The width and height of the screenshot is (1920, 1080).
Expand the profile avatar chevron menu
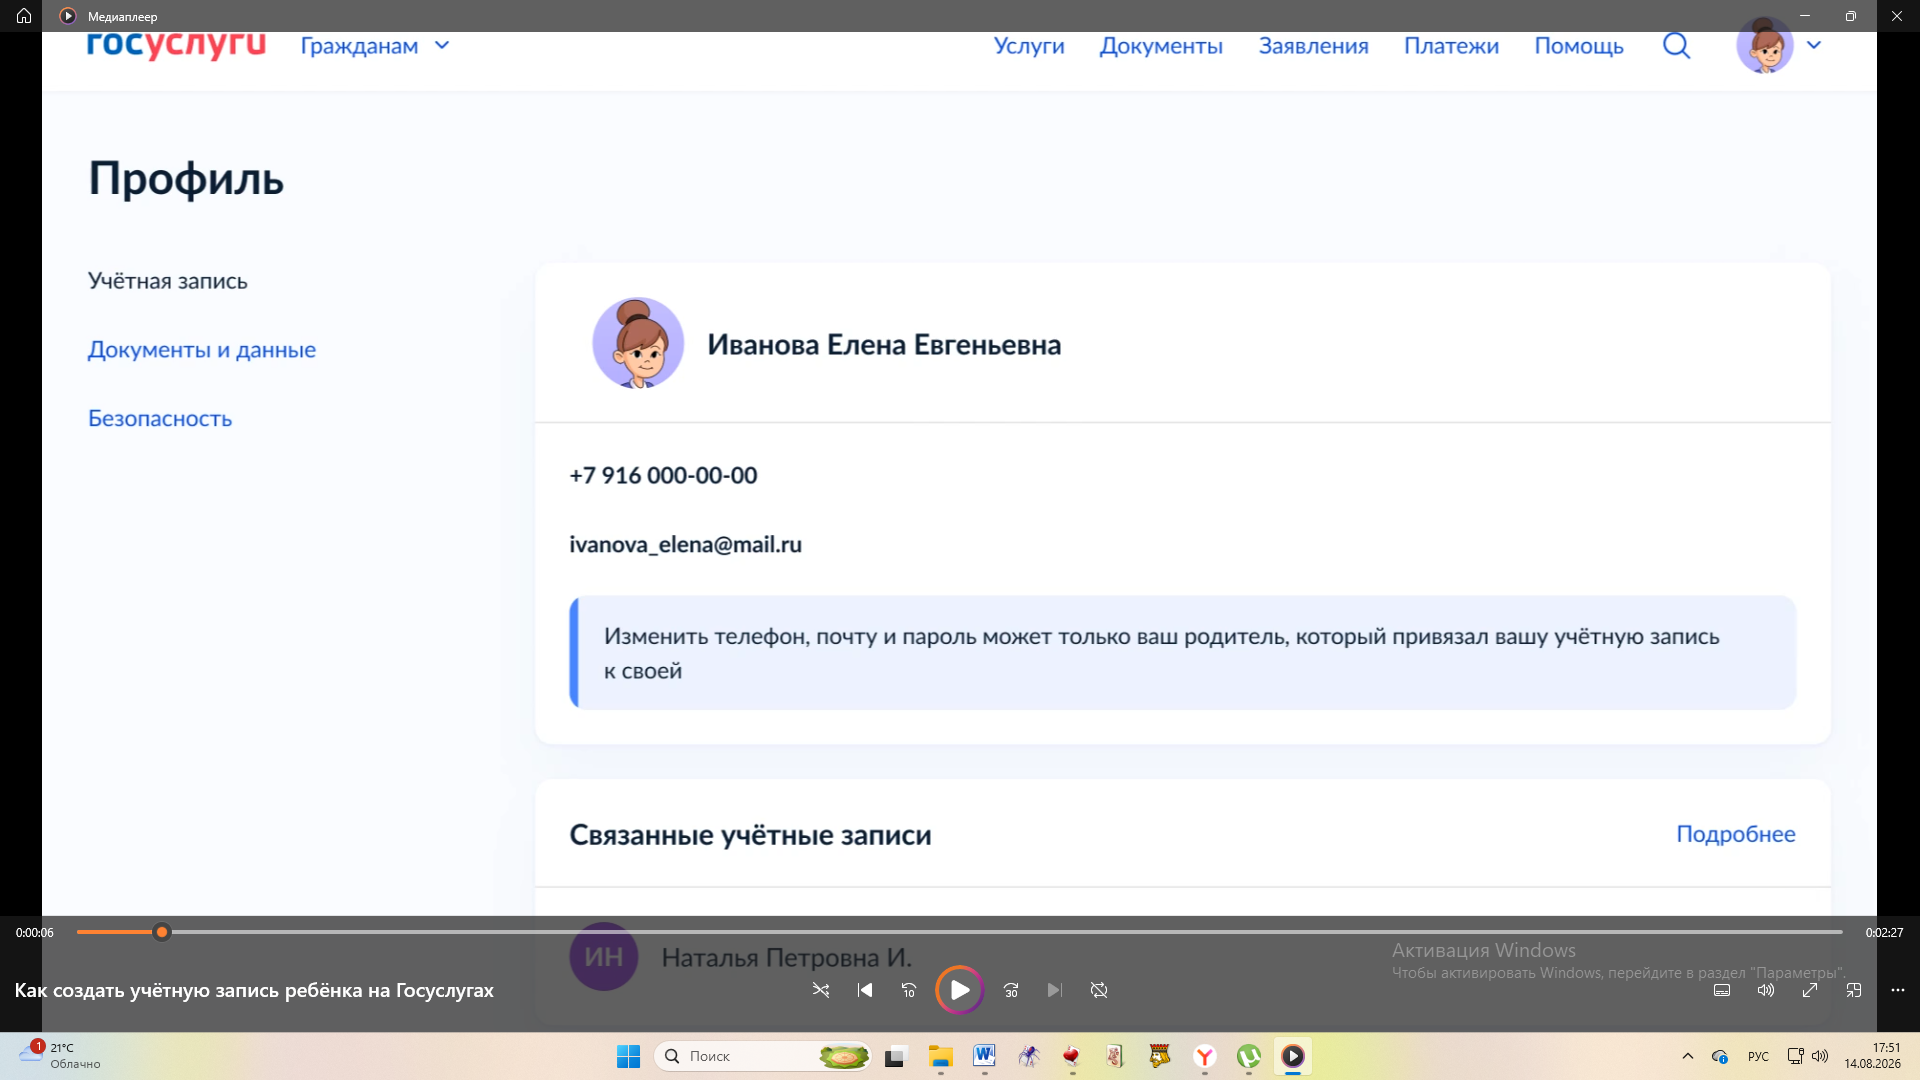1814,45
